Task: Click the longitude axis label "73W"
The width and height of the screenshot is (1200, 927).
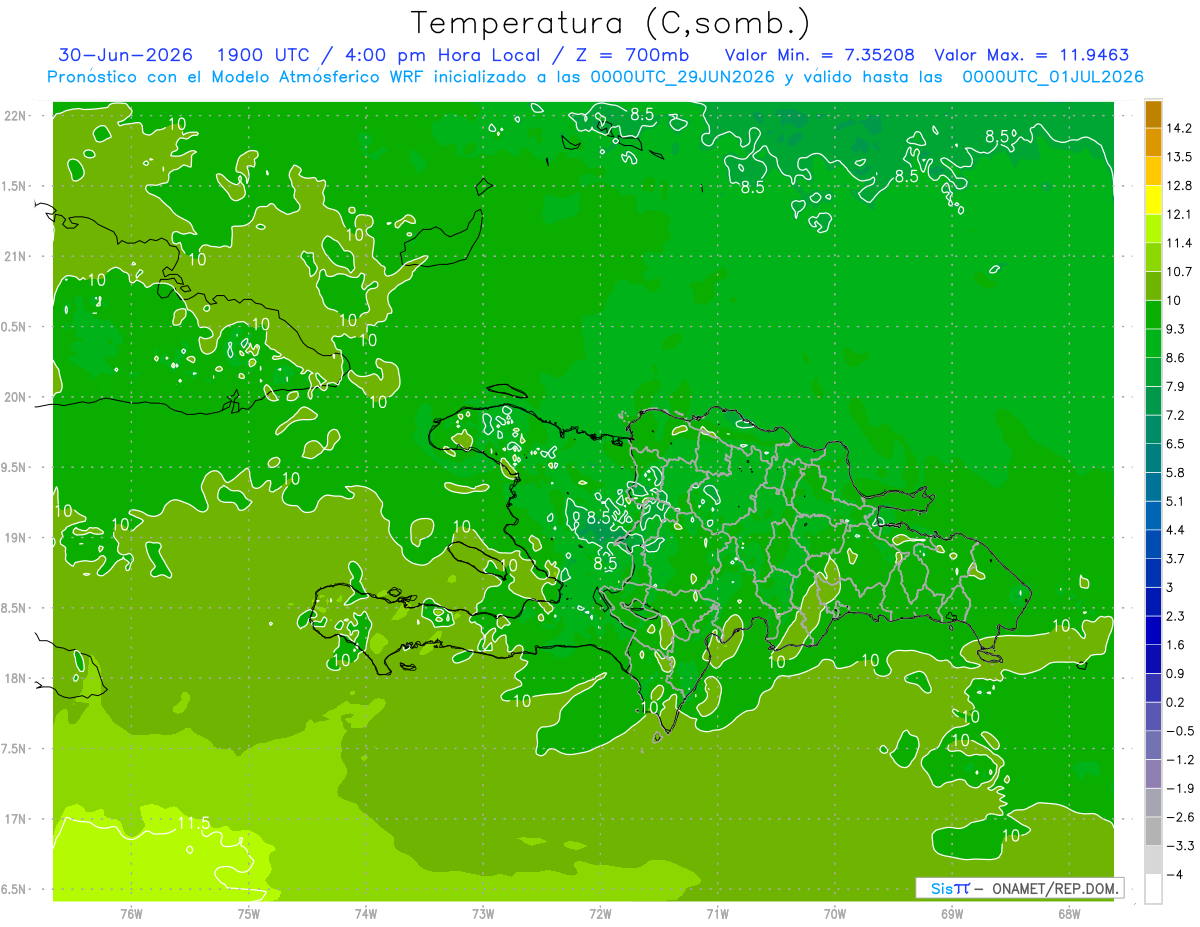Action: click(483, 915)
